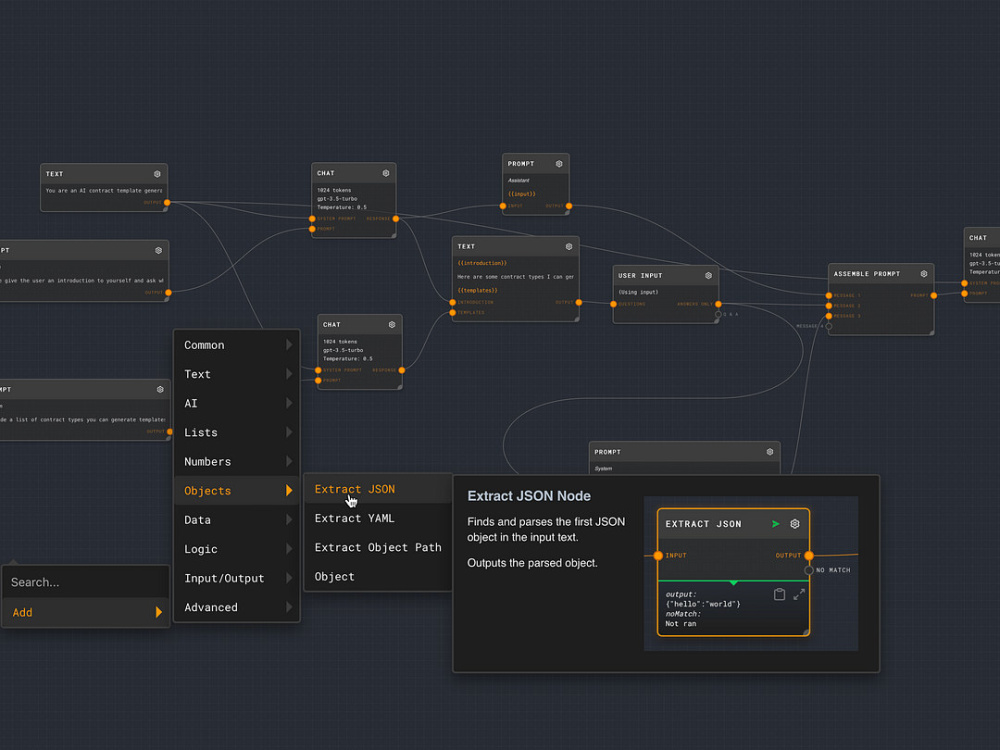
Task: Select Extract JSON from the Objects submenu
Action: coord(378,489)
